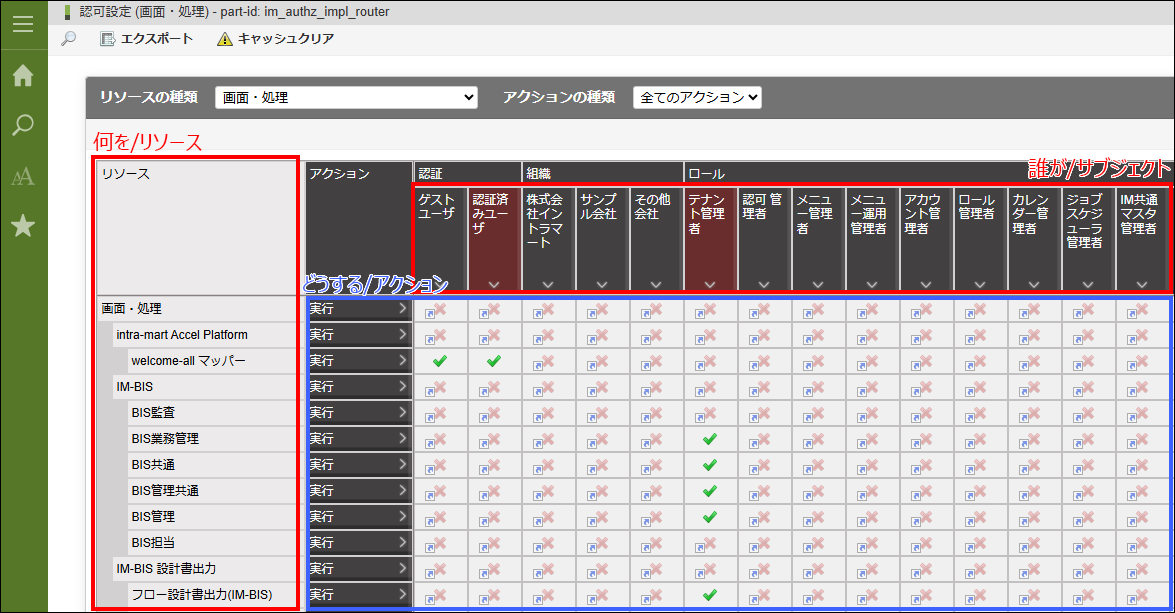Click 実行 action button for BIS担当

click(359, 543)
